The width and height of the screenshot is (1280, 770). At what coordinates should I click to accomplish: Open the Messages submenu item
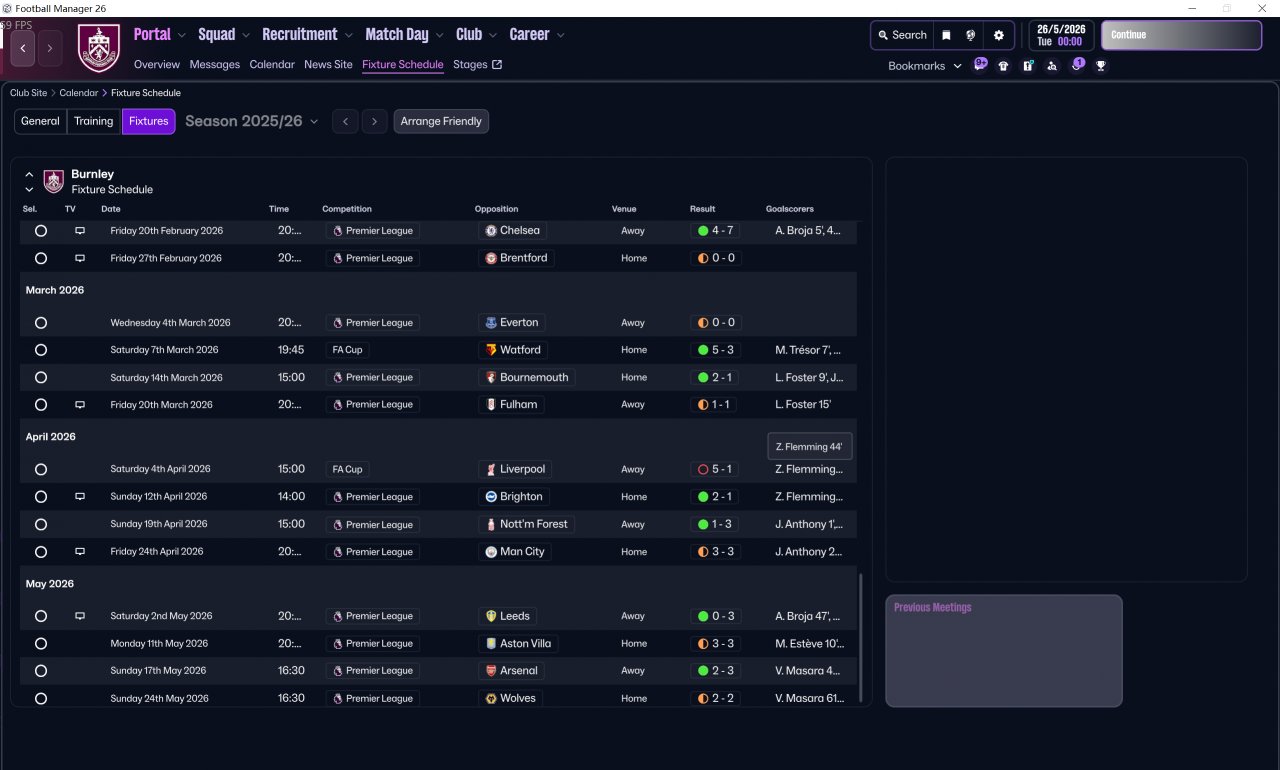[214, 65]
